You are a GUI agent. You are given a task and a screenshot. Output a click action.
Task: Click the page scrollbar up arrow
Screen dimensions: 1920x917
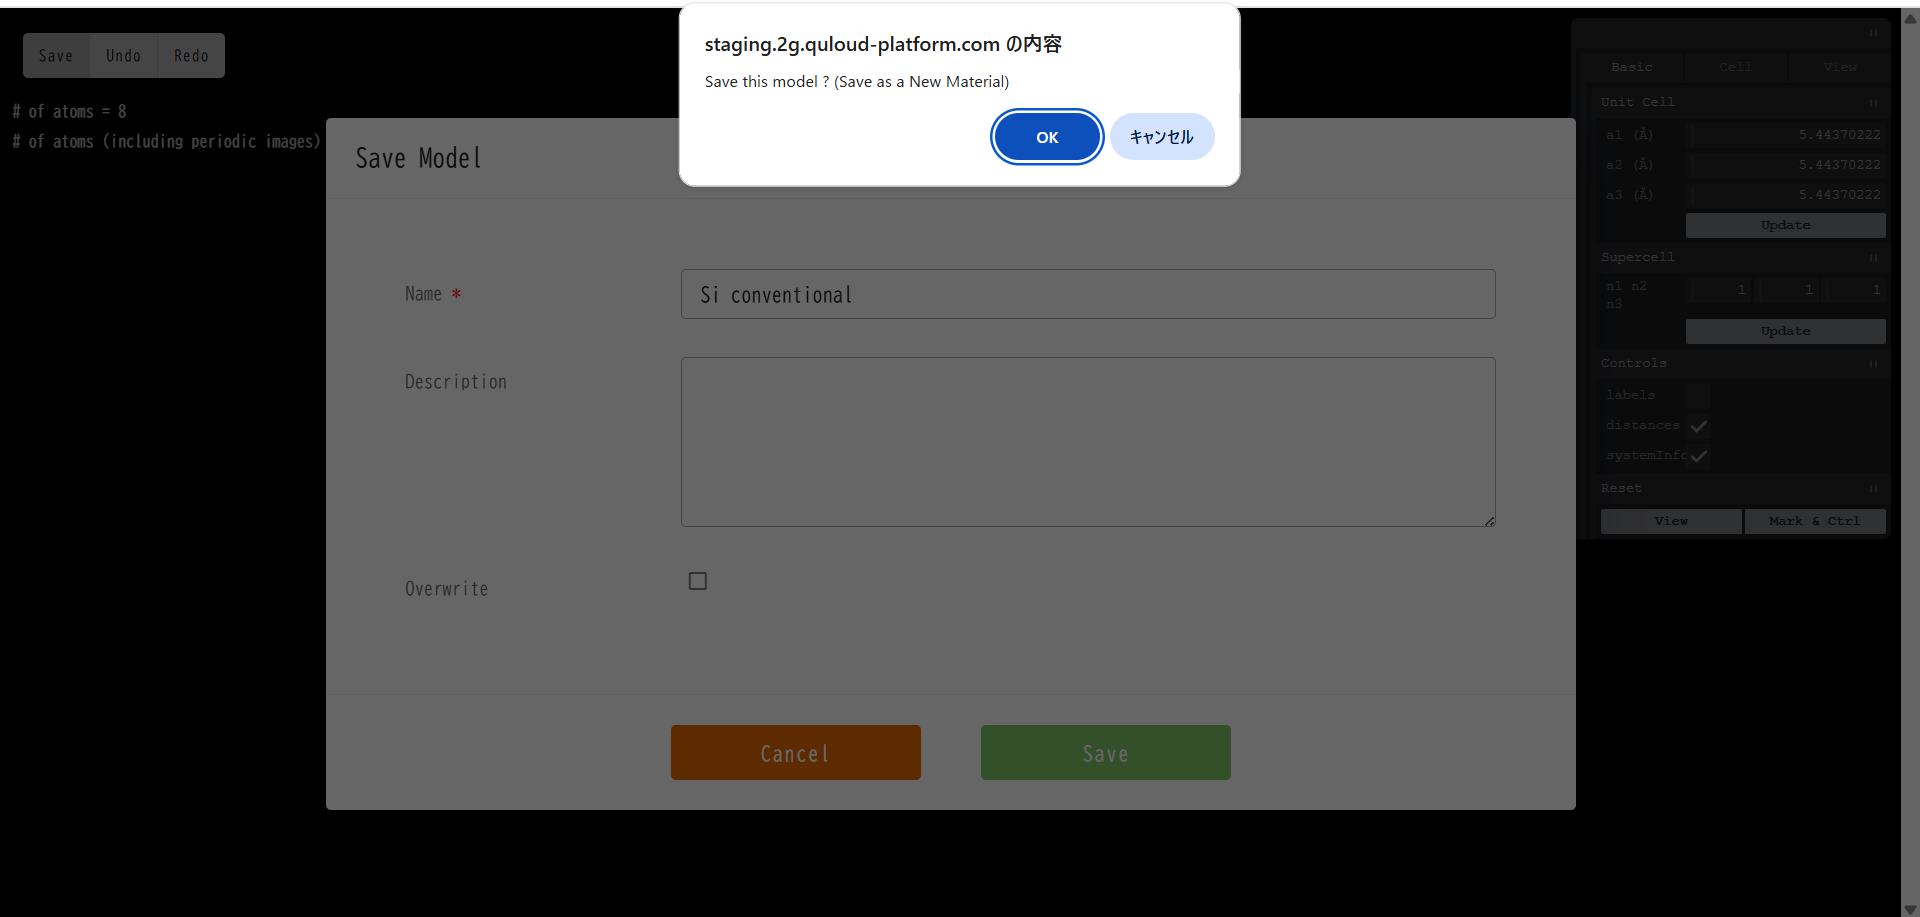(x=1910, y=18)
